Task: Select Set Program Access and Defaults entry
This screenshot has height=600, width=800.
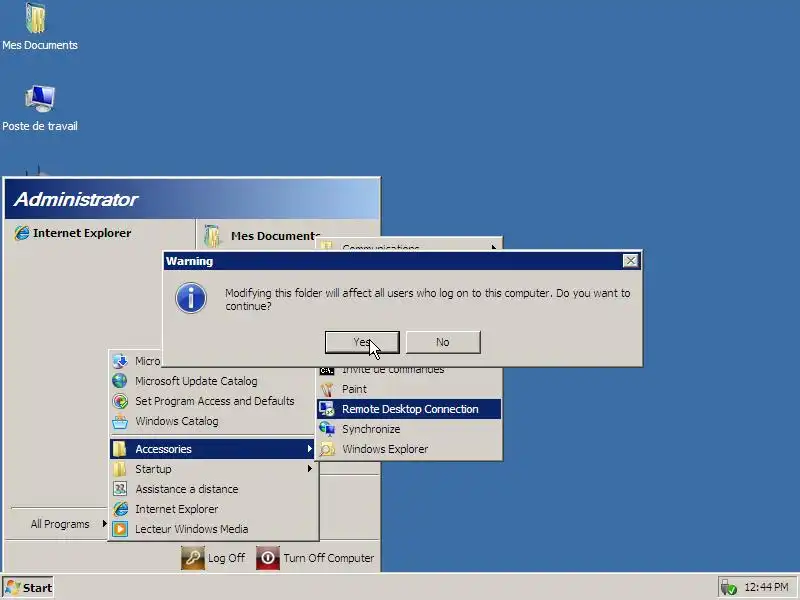Action: point(214,401)
